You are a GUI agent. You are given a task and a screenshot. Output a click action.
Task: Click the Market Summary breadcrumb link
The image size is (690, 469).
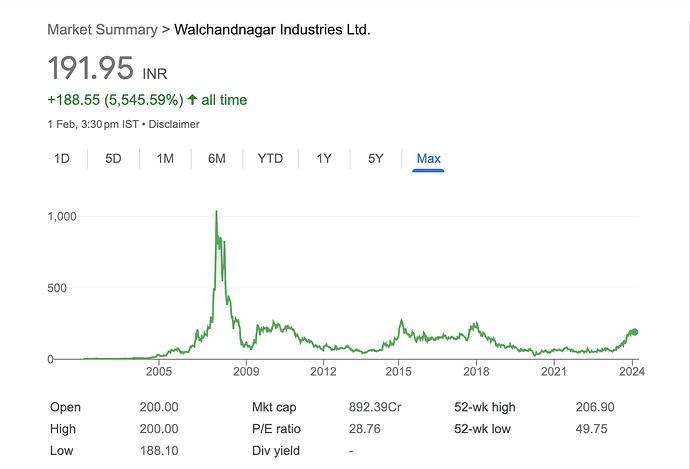pos(101,30)
